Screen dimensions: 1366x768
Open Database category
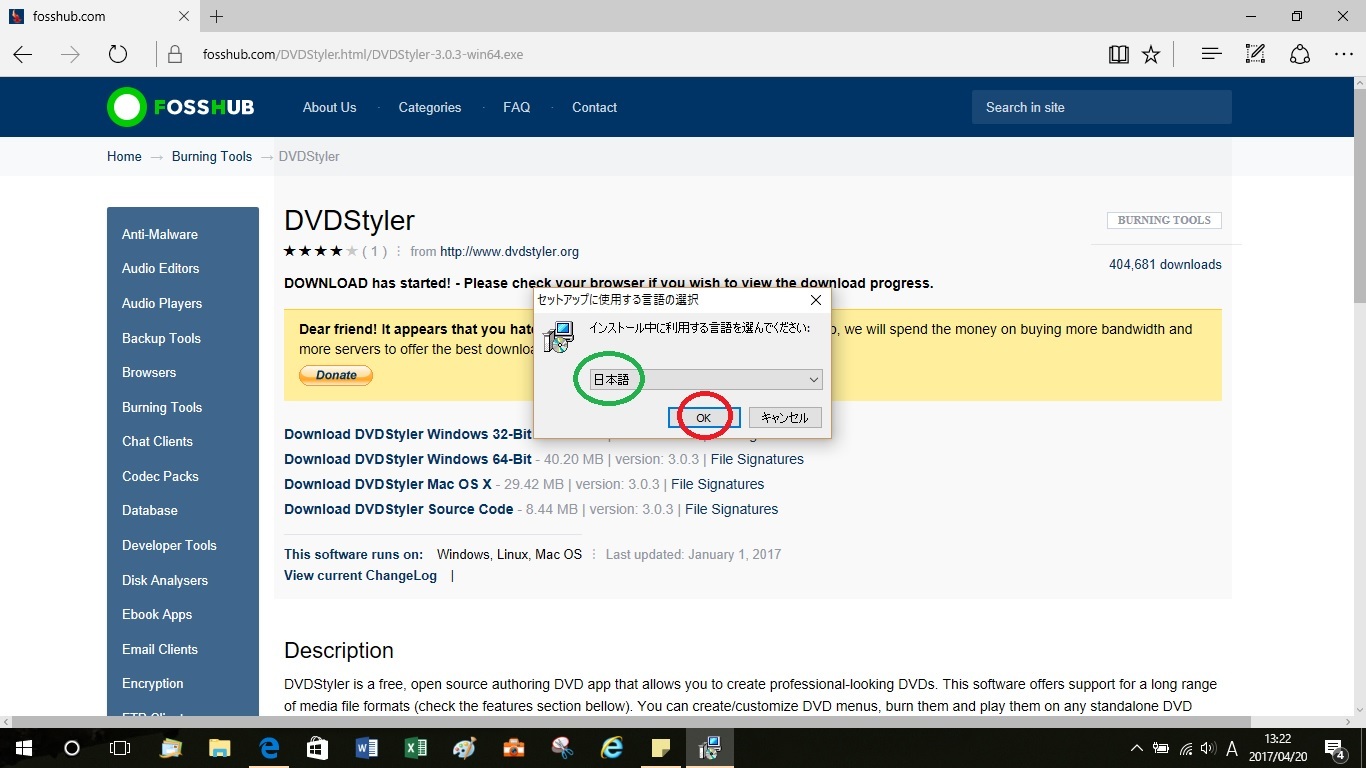coord(150,510)
